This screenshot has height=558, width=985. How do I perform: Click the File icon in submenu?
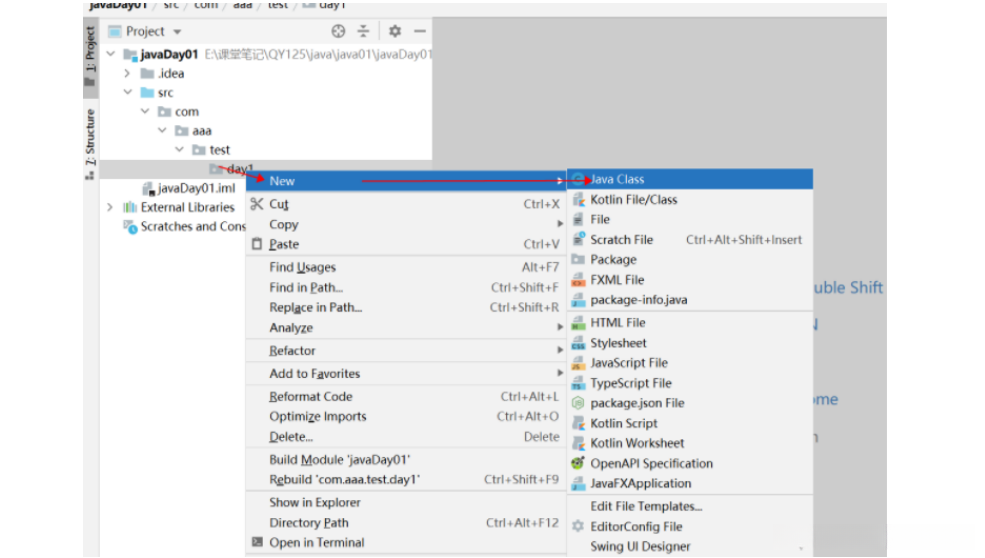[579, 219]
